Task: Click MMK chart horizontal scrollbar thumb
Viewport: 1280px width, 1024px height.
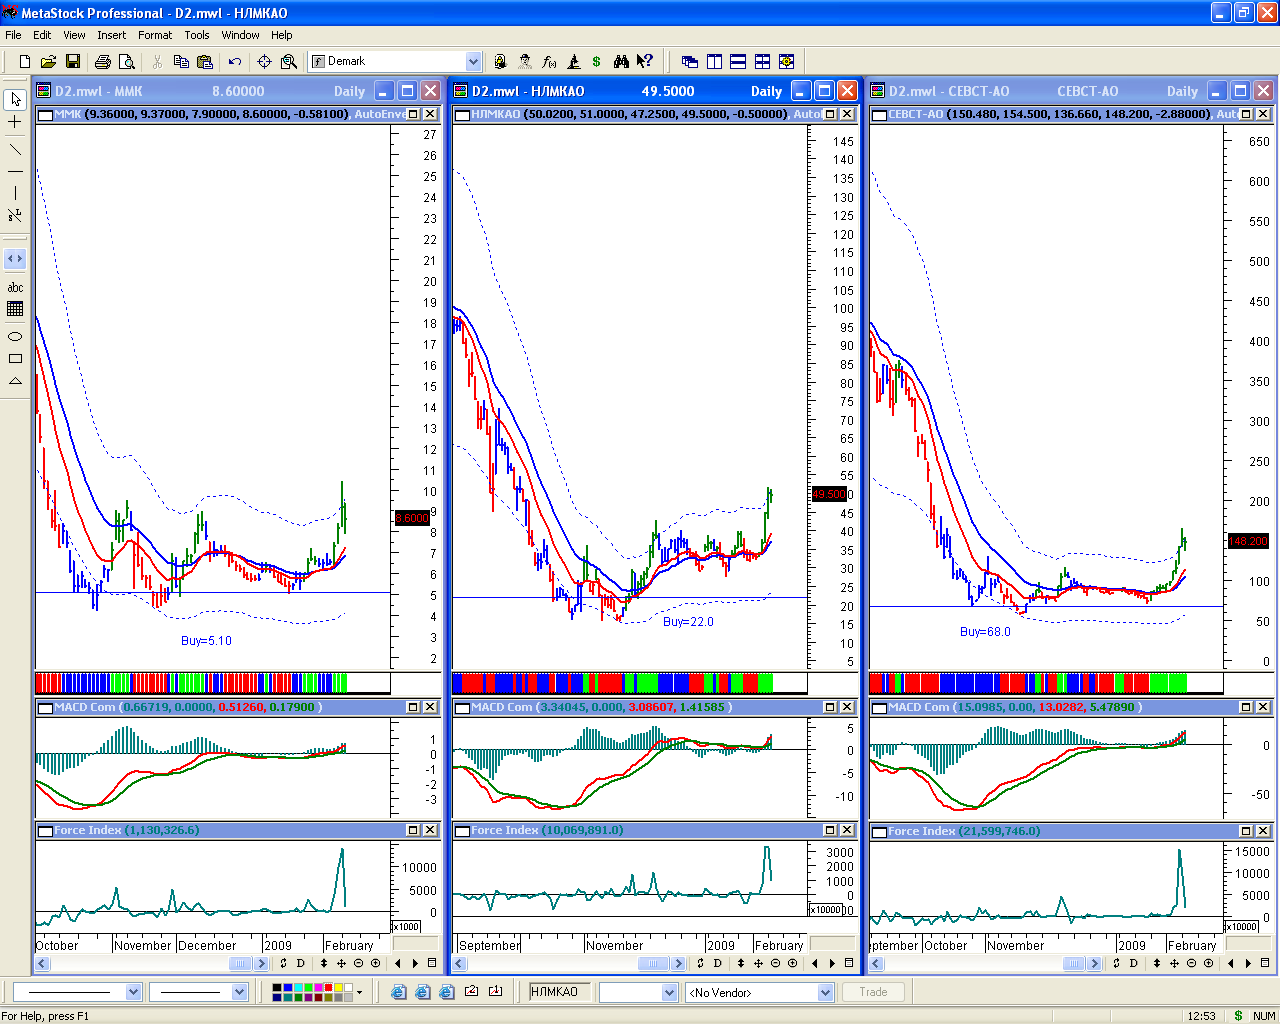Action: pos(240,964)
